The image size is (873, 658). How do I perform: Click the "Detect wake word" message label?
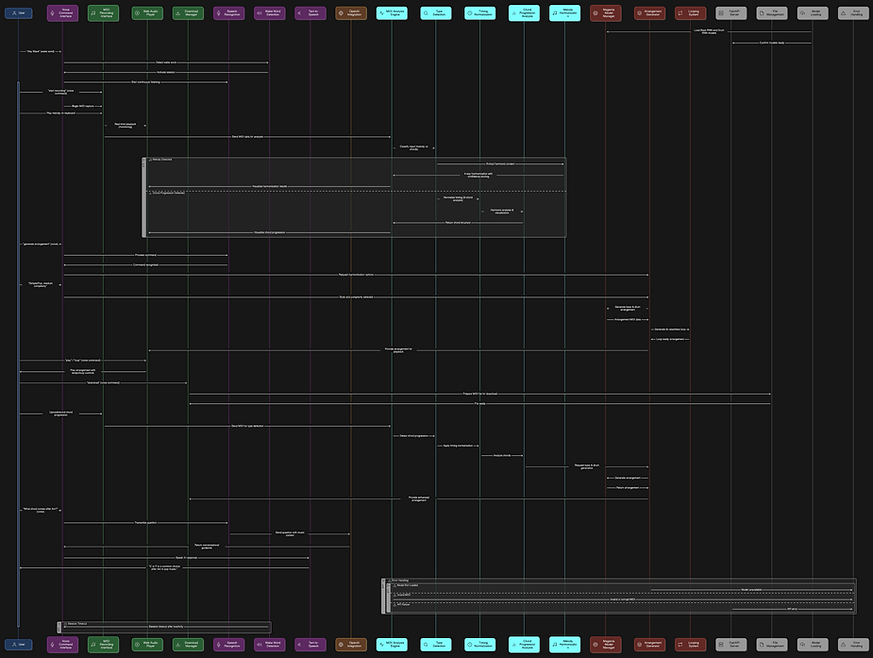click(x=166, y=62)
